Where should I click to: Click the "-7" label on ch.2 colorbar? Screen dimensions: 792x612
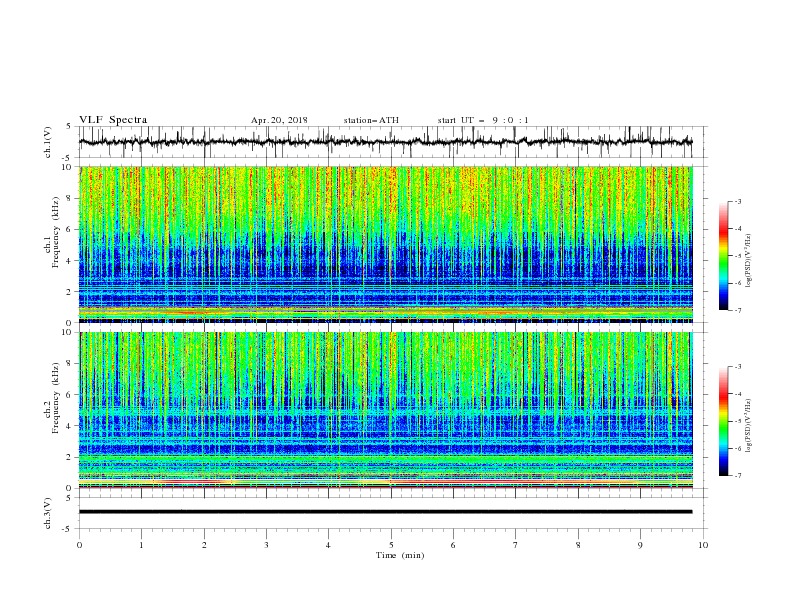click(738, 476)
